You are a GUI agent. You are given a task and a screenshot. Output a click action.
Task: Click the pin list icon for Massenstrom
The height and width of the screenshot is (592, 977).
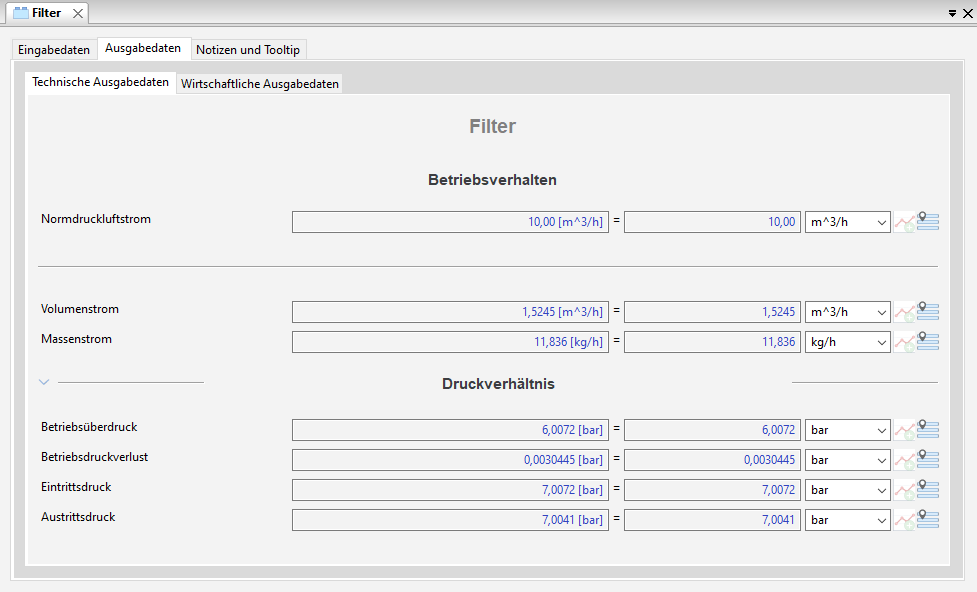928,342
